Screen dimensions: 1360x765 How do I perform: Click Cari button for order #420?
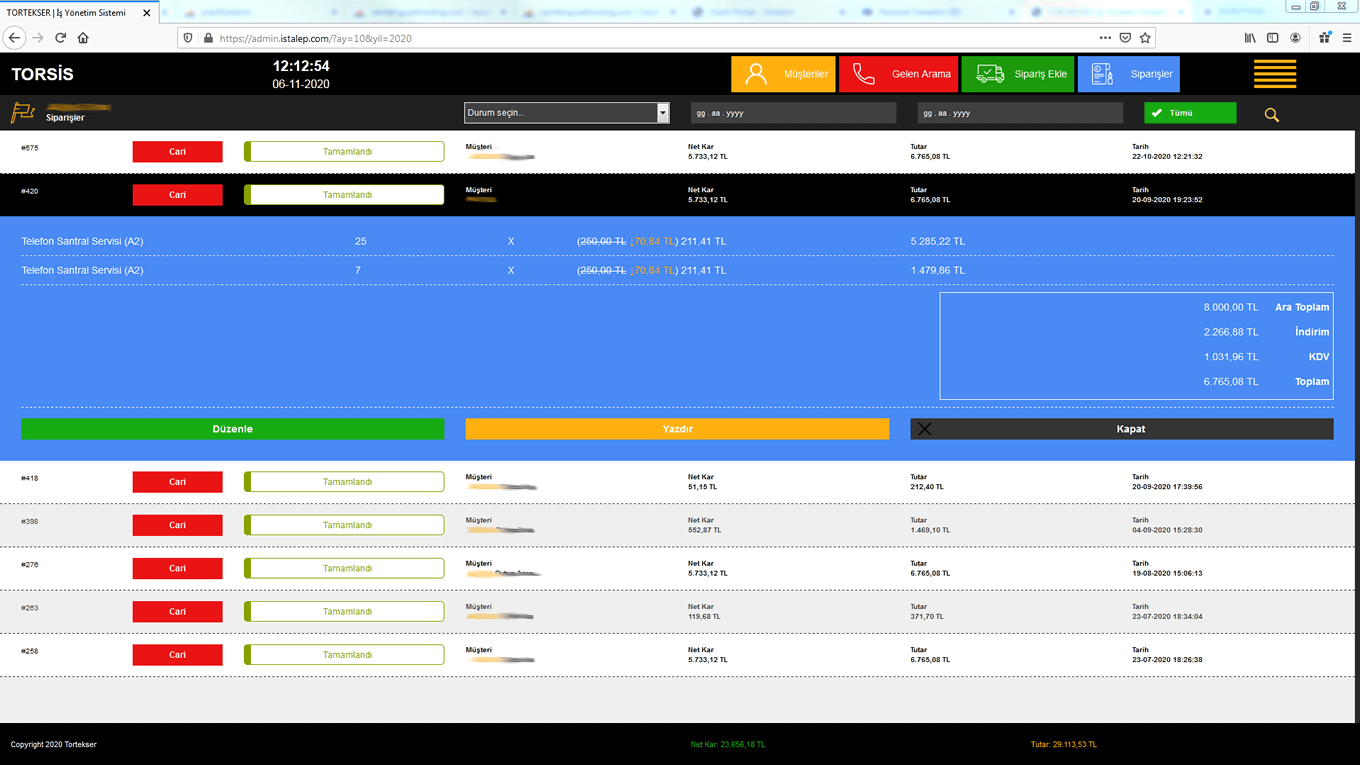pyautogui.click(x=177, y=195)
